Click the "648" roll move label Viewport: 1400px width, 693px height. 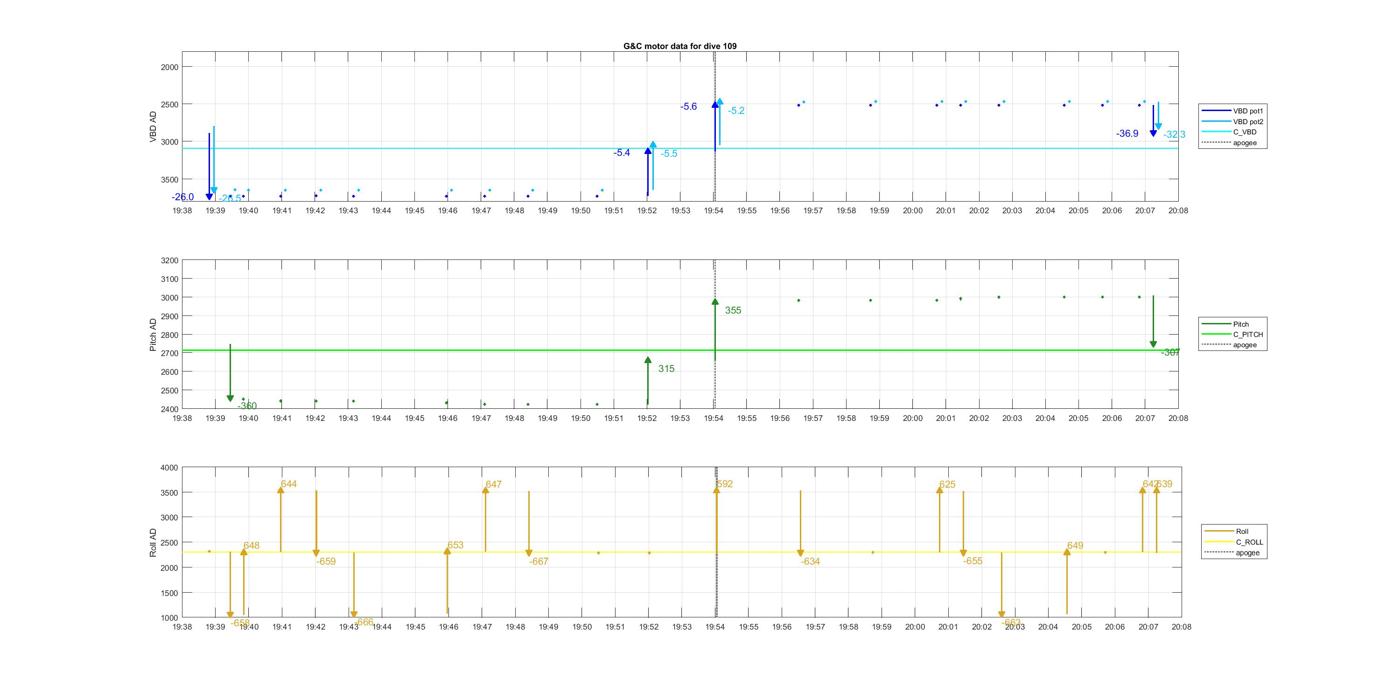click(x=251, y=546)
